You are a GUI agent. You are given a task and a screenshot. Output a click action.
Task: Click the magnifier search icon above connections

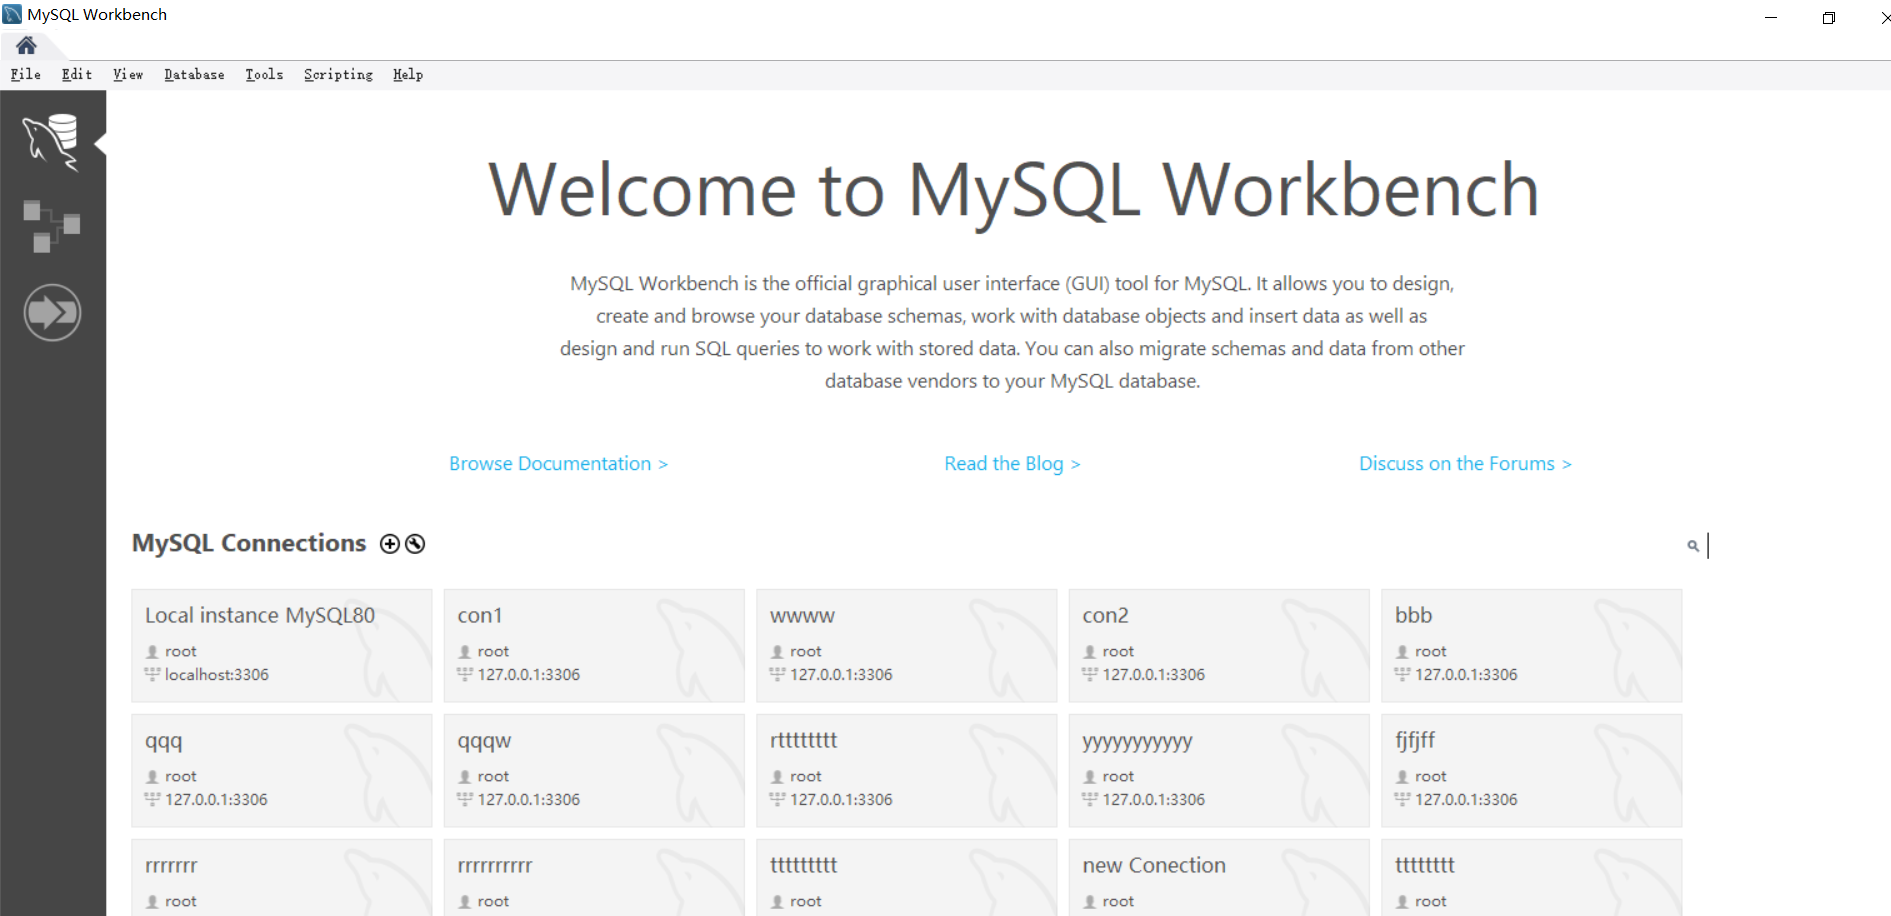pos(1693,546)
